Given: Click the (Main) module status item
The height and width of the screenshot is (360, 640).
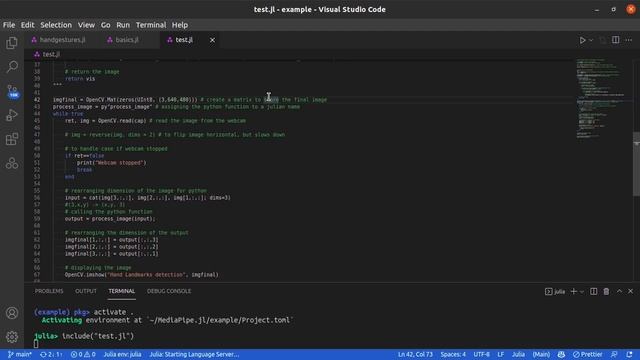Looking at the screenshot, I should [x=541, y=354].
